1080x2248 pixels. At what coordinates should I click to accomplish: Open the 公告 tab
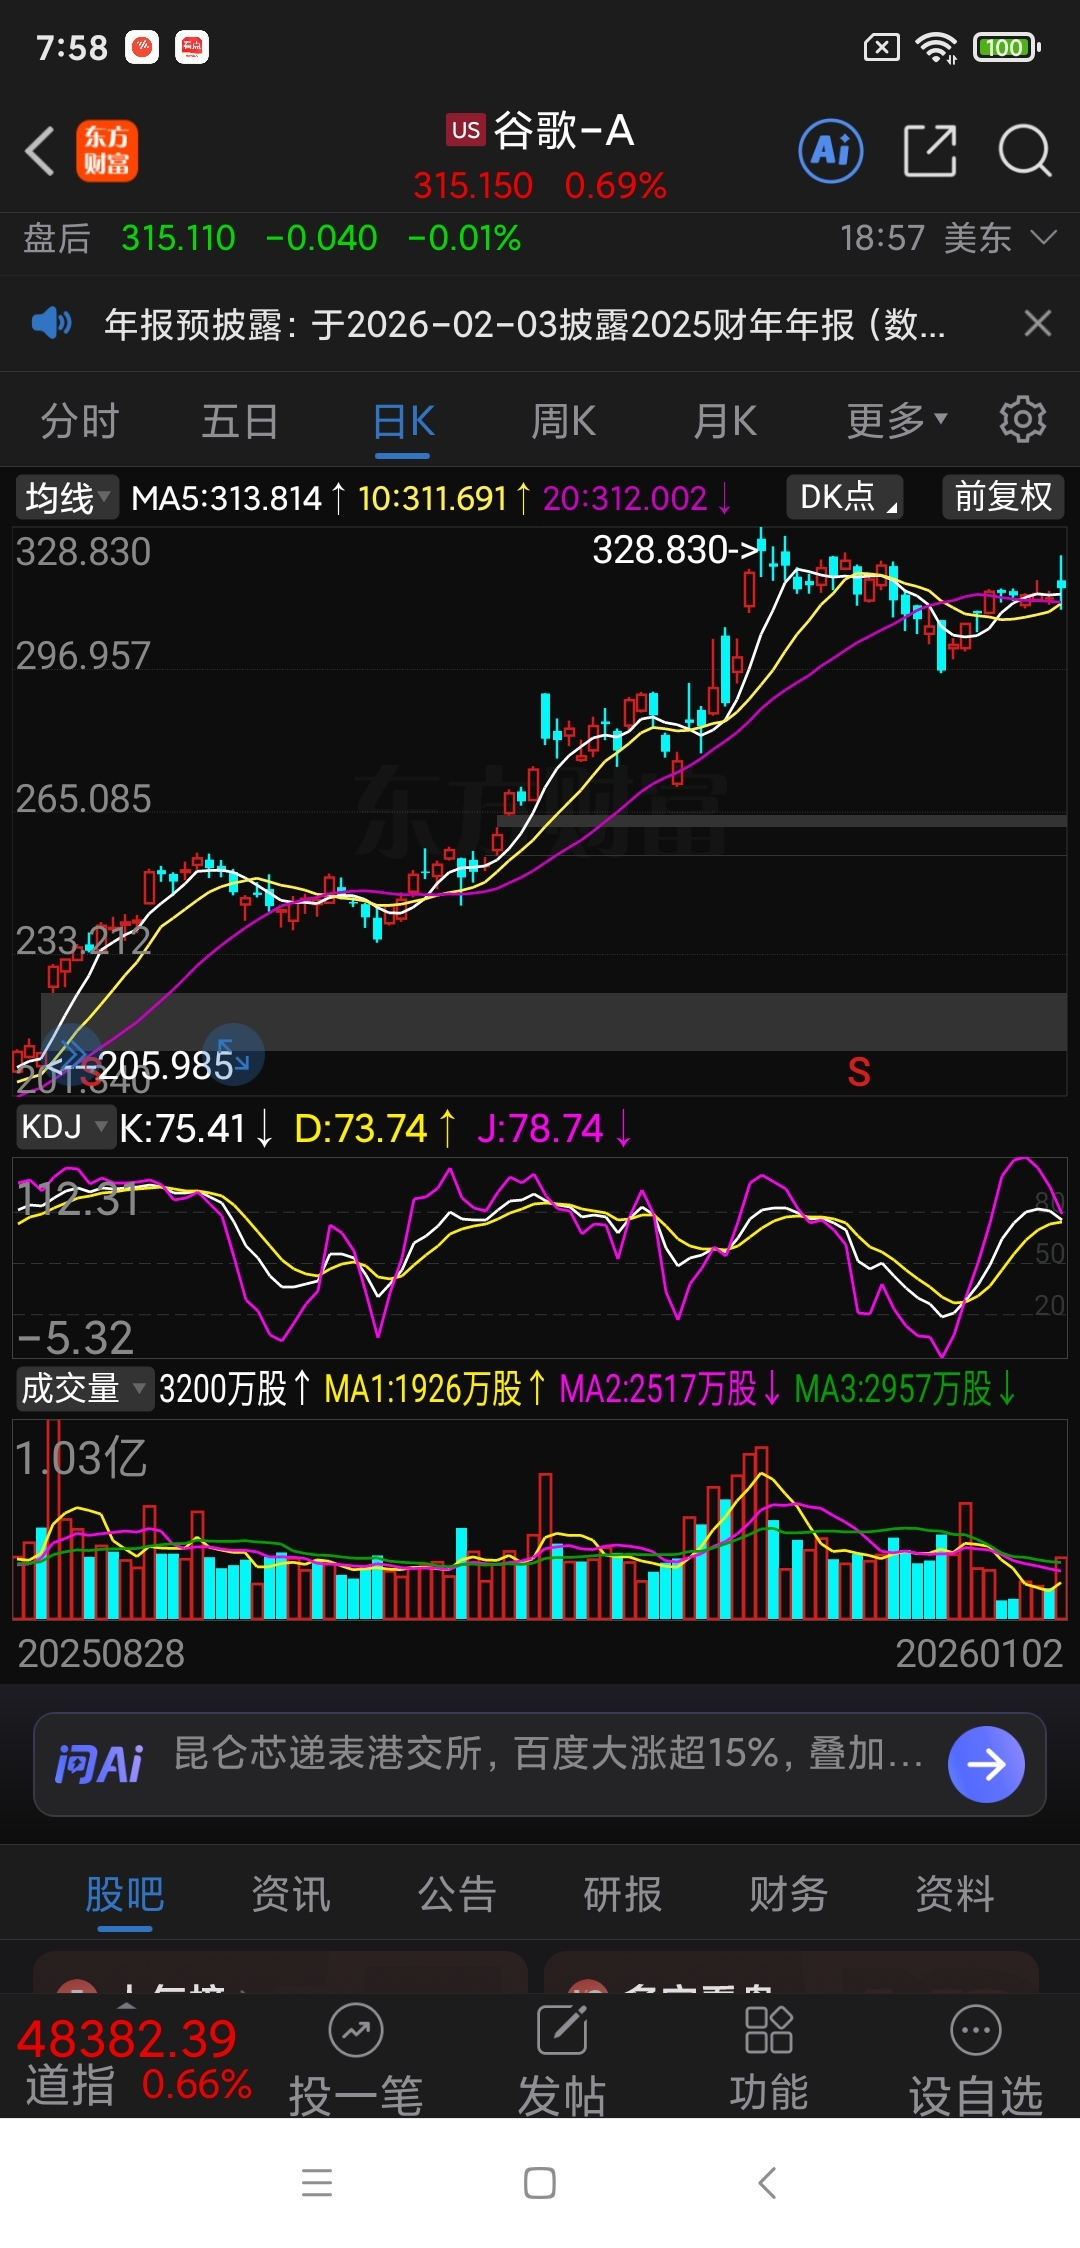[457, 1894]
